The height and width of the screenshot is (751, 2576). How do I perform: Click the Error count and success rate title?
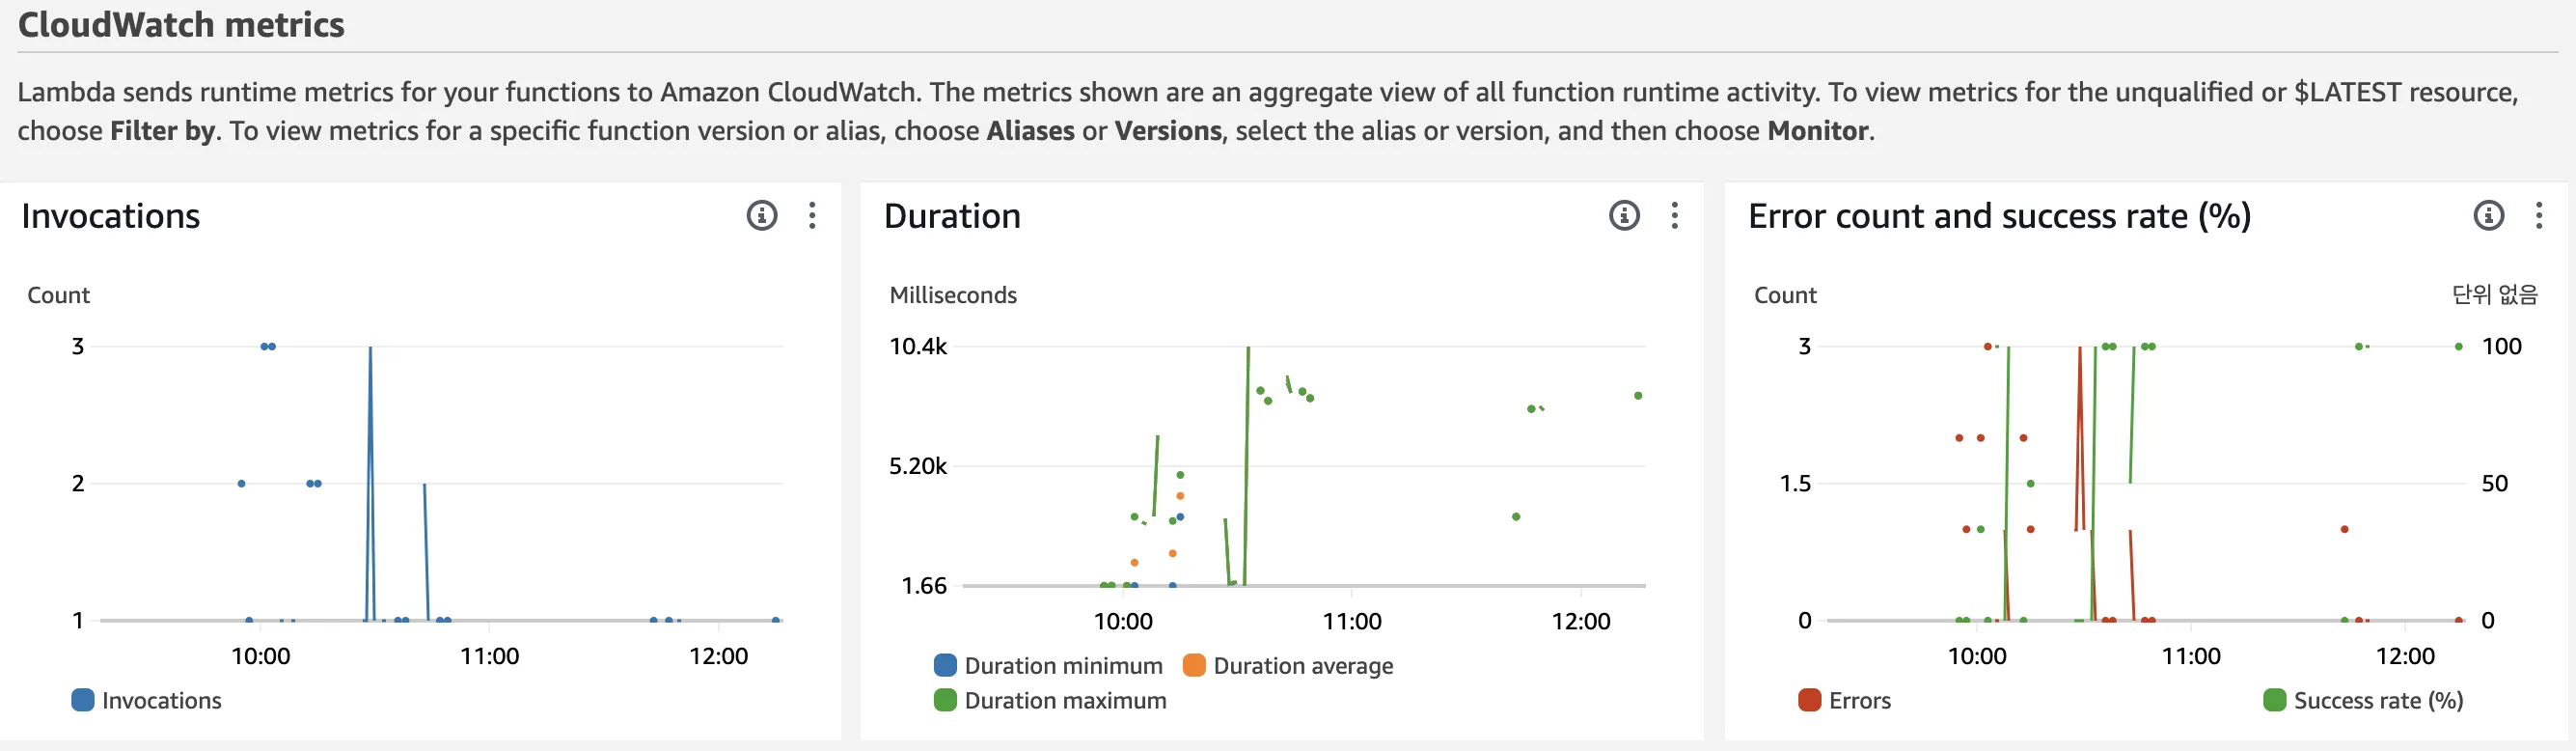tap(1998, 216)
